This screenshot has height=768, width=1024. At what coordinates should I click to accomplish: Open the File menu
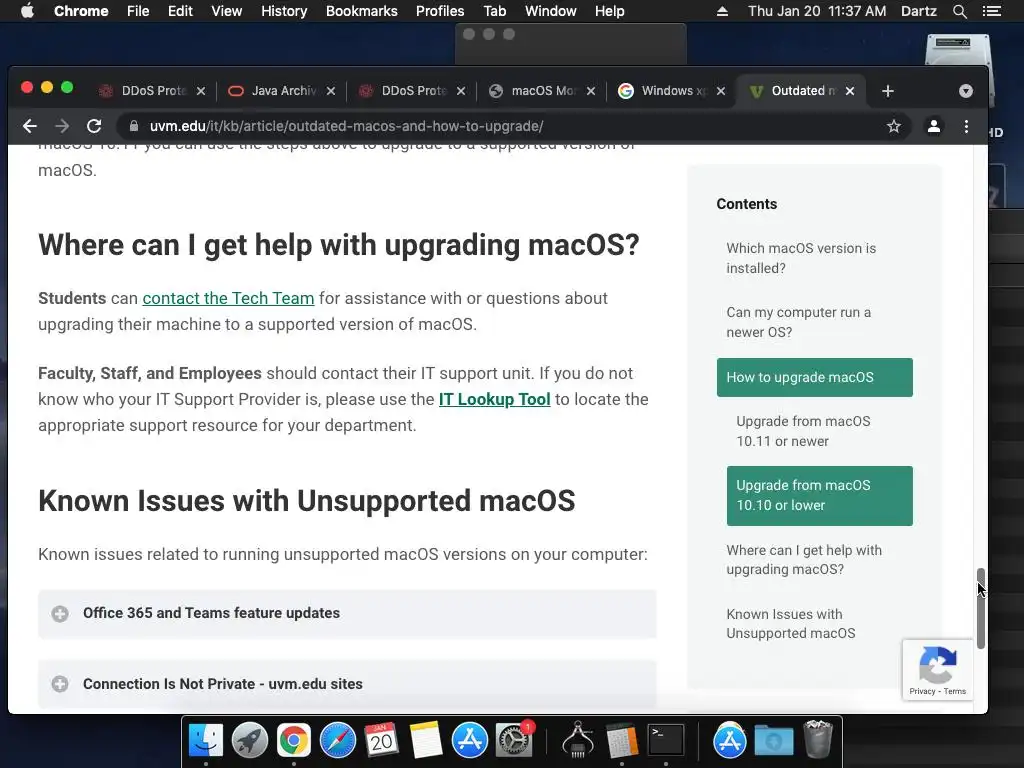click(x=138, y=11)
